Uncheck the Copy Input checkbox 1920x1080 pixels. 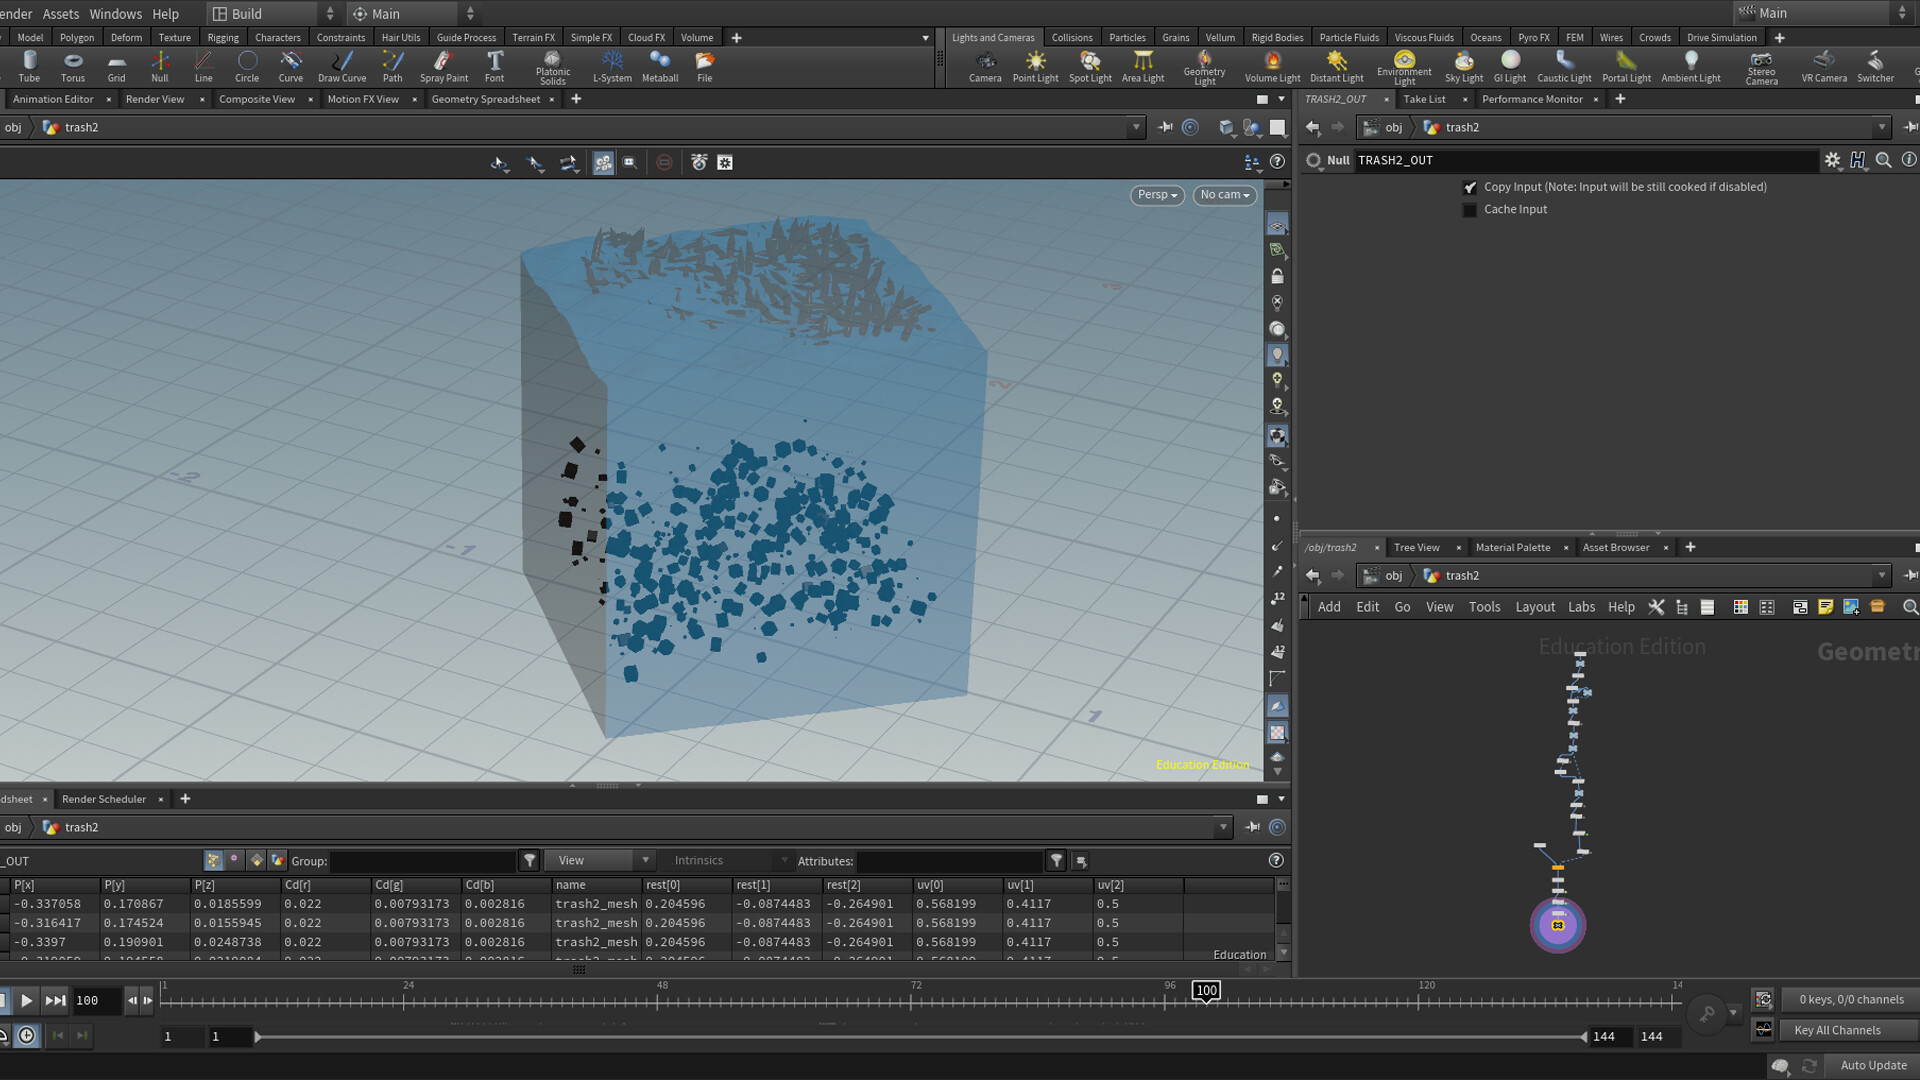click(x=1469, y=187)
